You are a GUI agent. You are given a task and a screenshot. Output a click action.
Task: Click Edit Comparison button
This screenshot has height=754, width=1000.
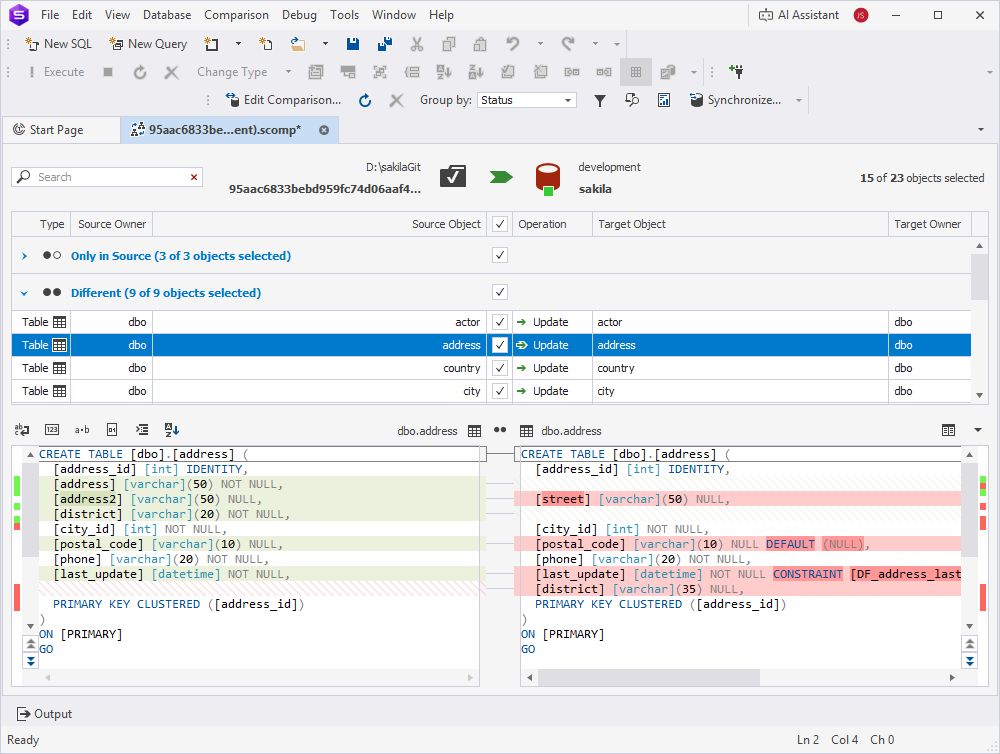[283, 100]
